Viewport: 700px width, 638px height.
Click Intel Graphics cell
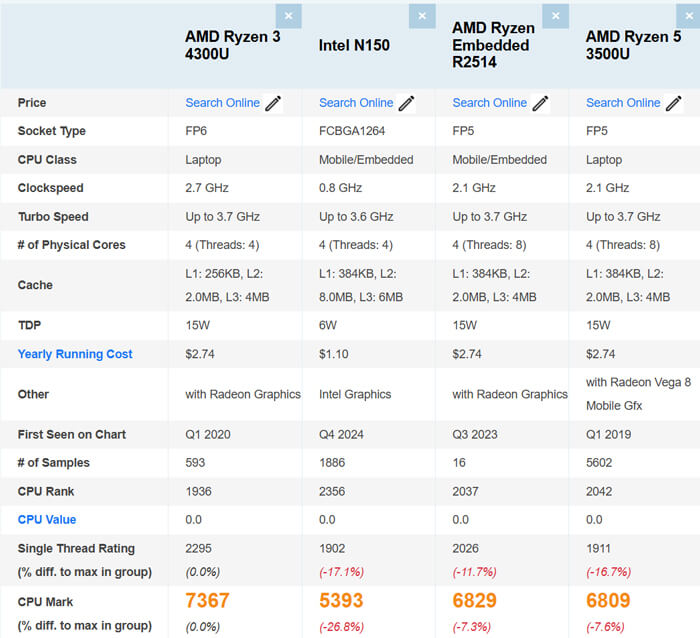pyautogui.click(x=355, y=394)
